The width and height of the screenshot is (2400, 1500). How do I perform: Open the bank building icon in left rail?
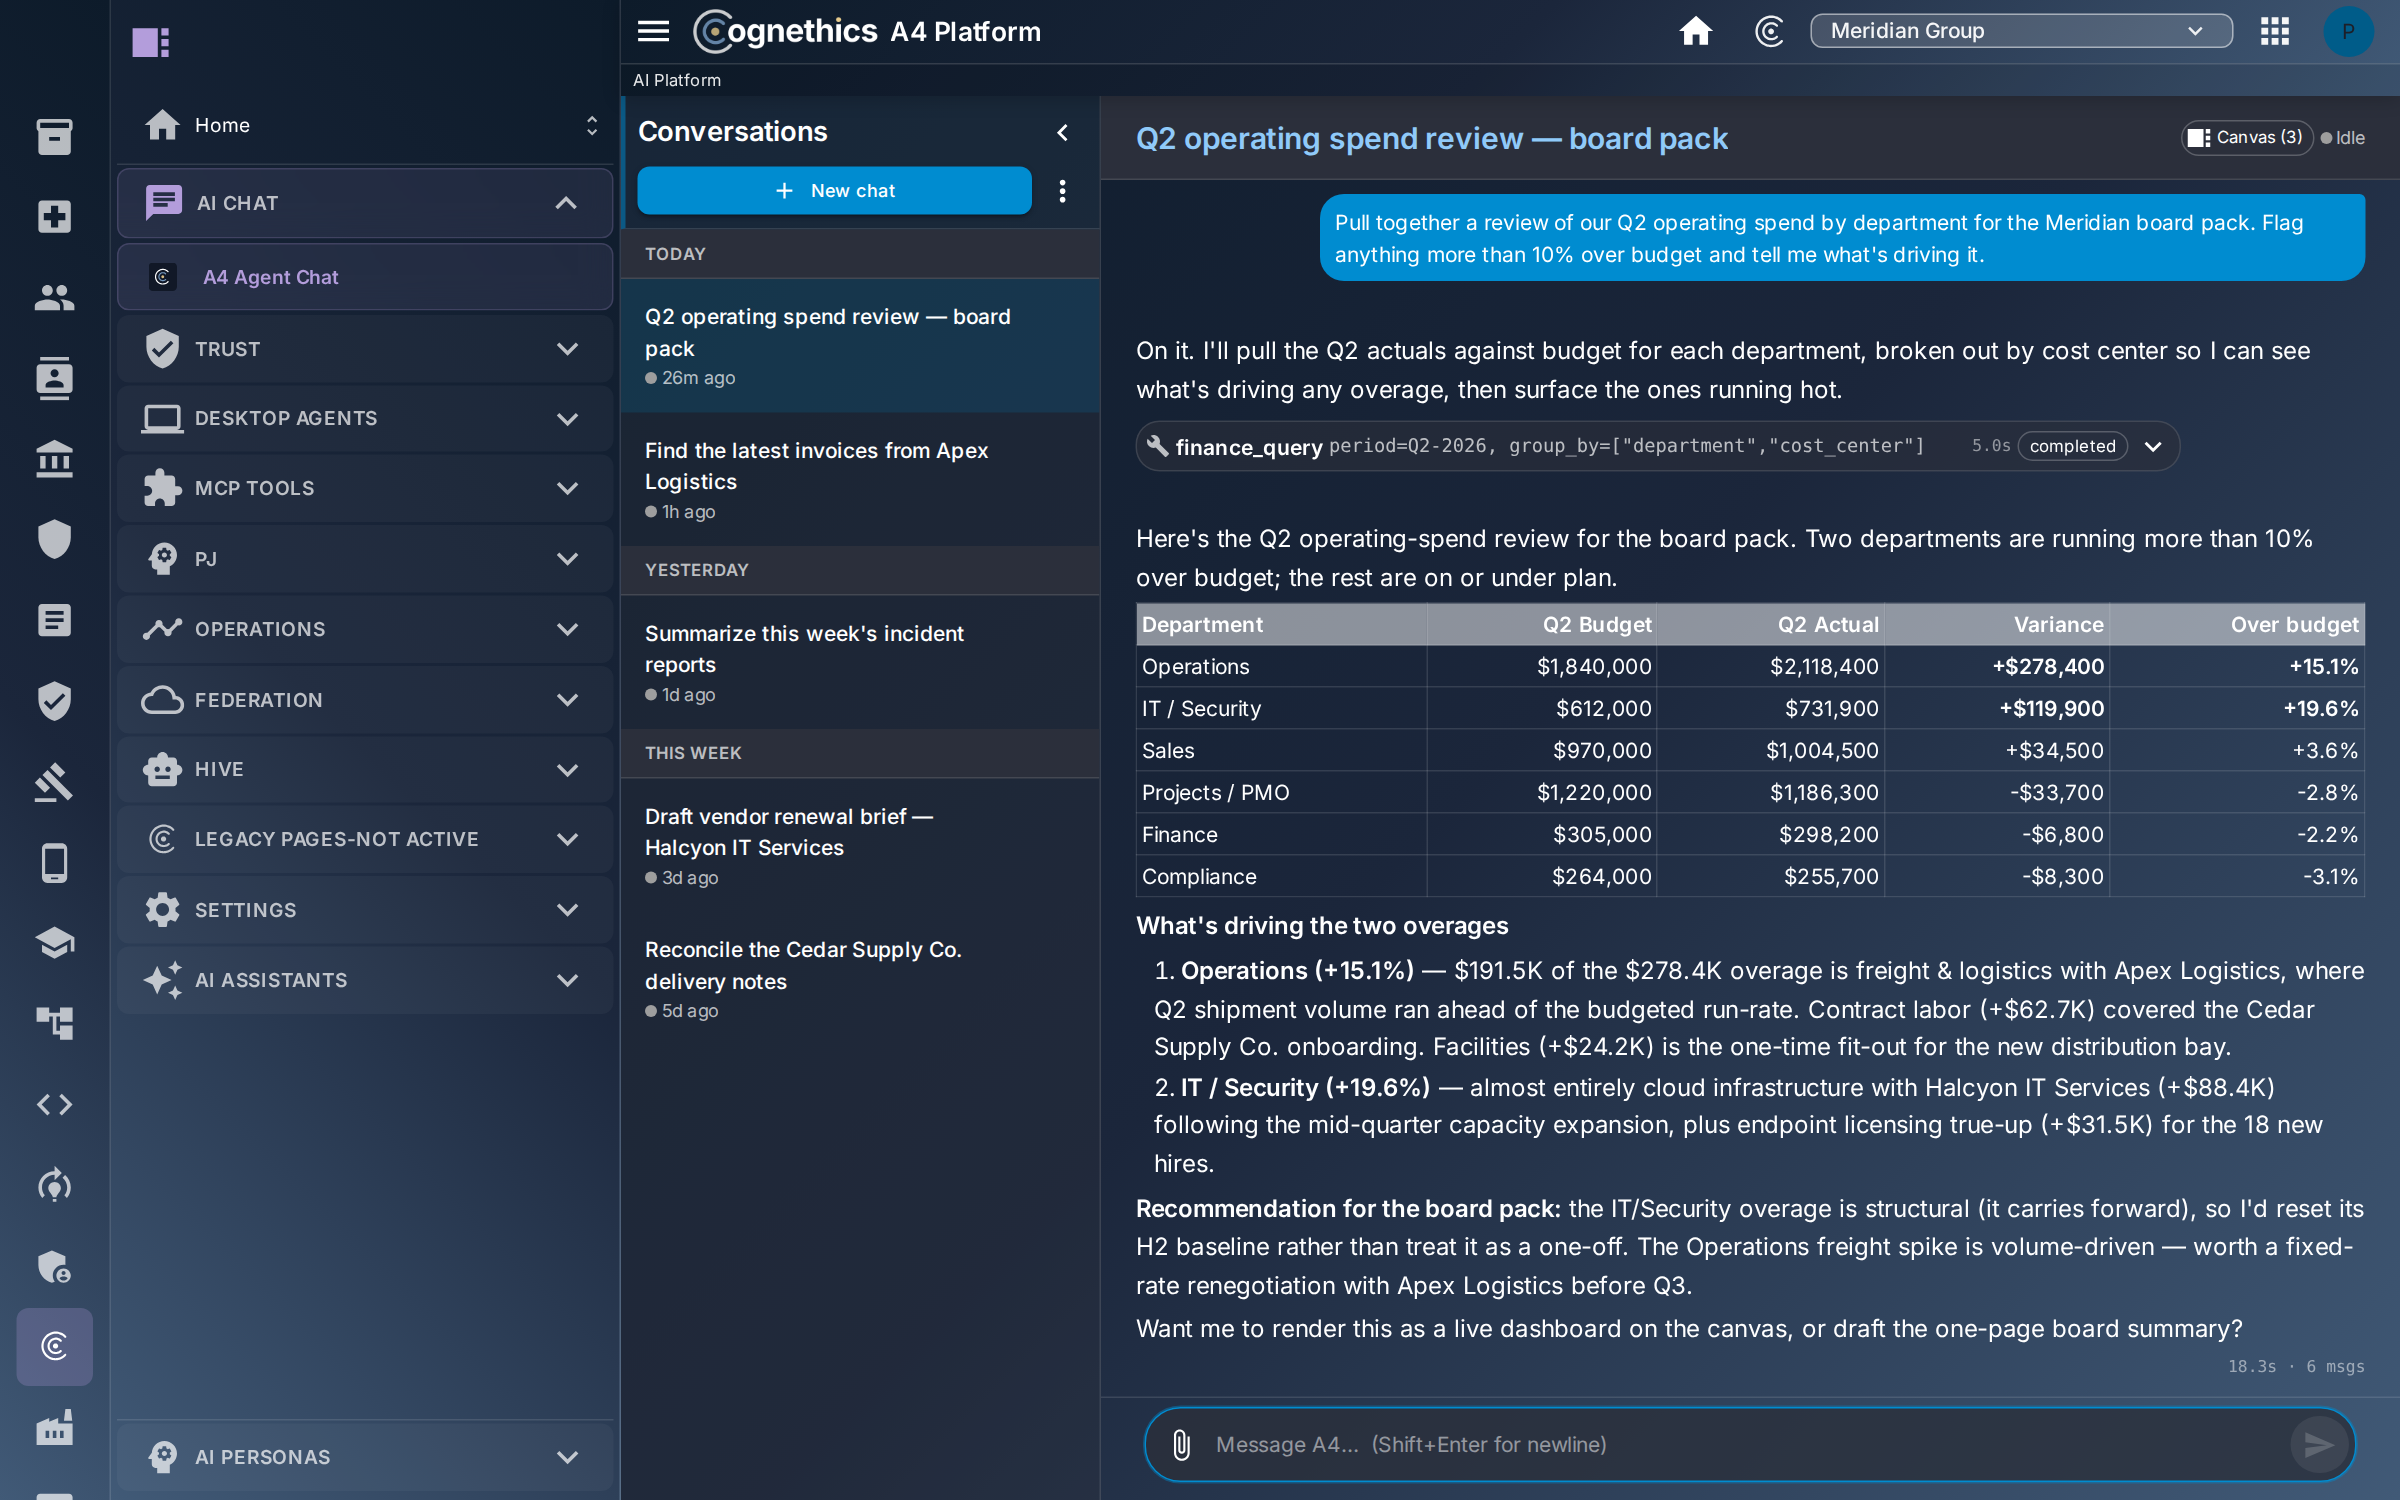pos(54,459)
